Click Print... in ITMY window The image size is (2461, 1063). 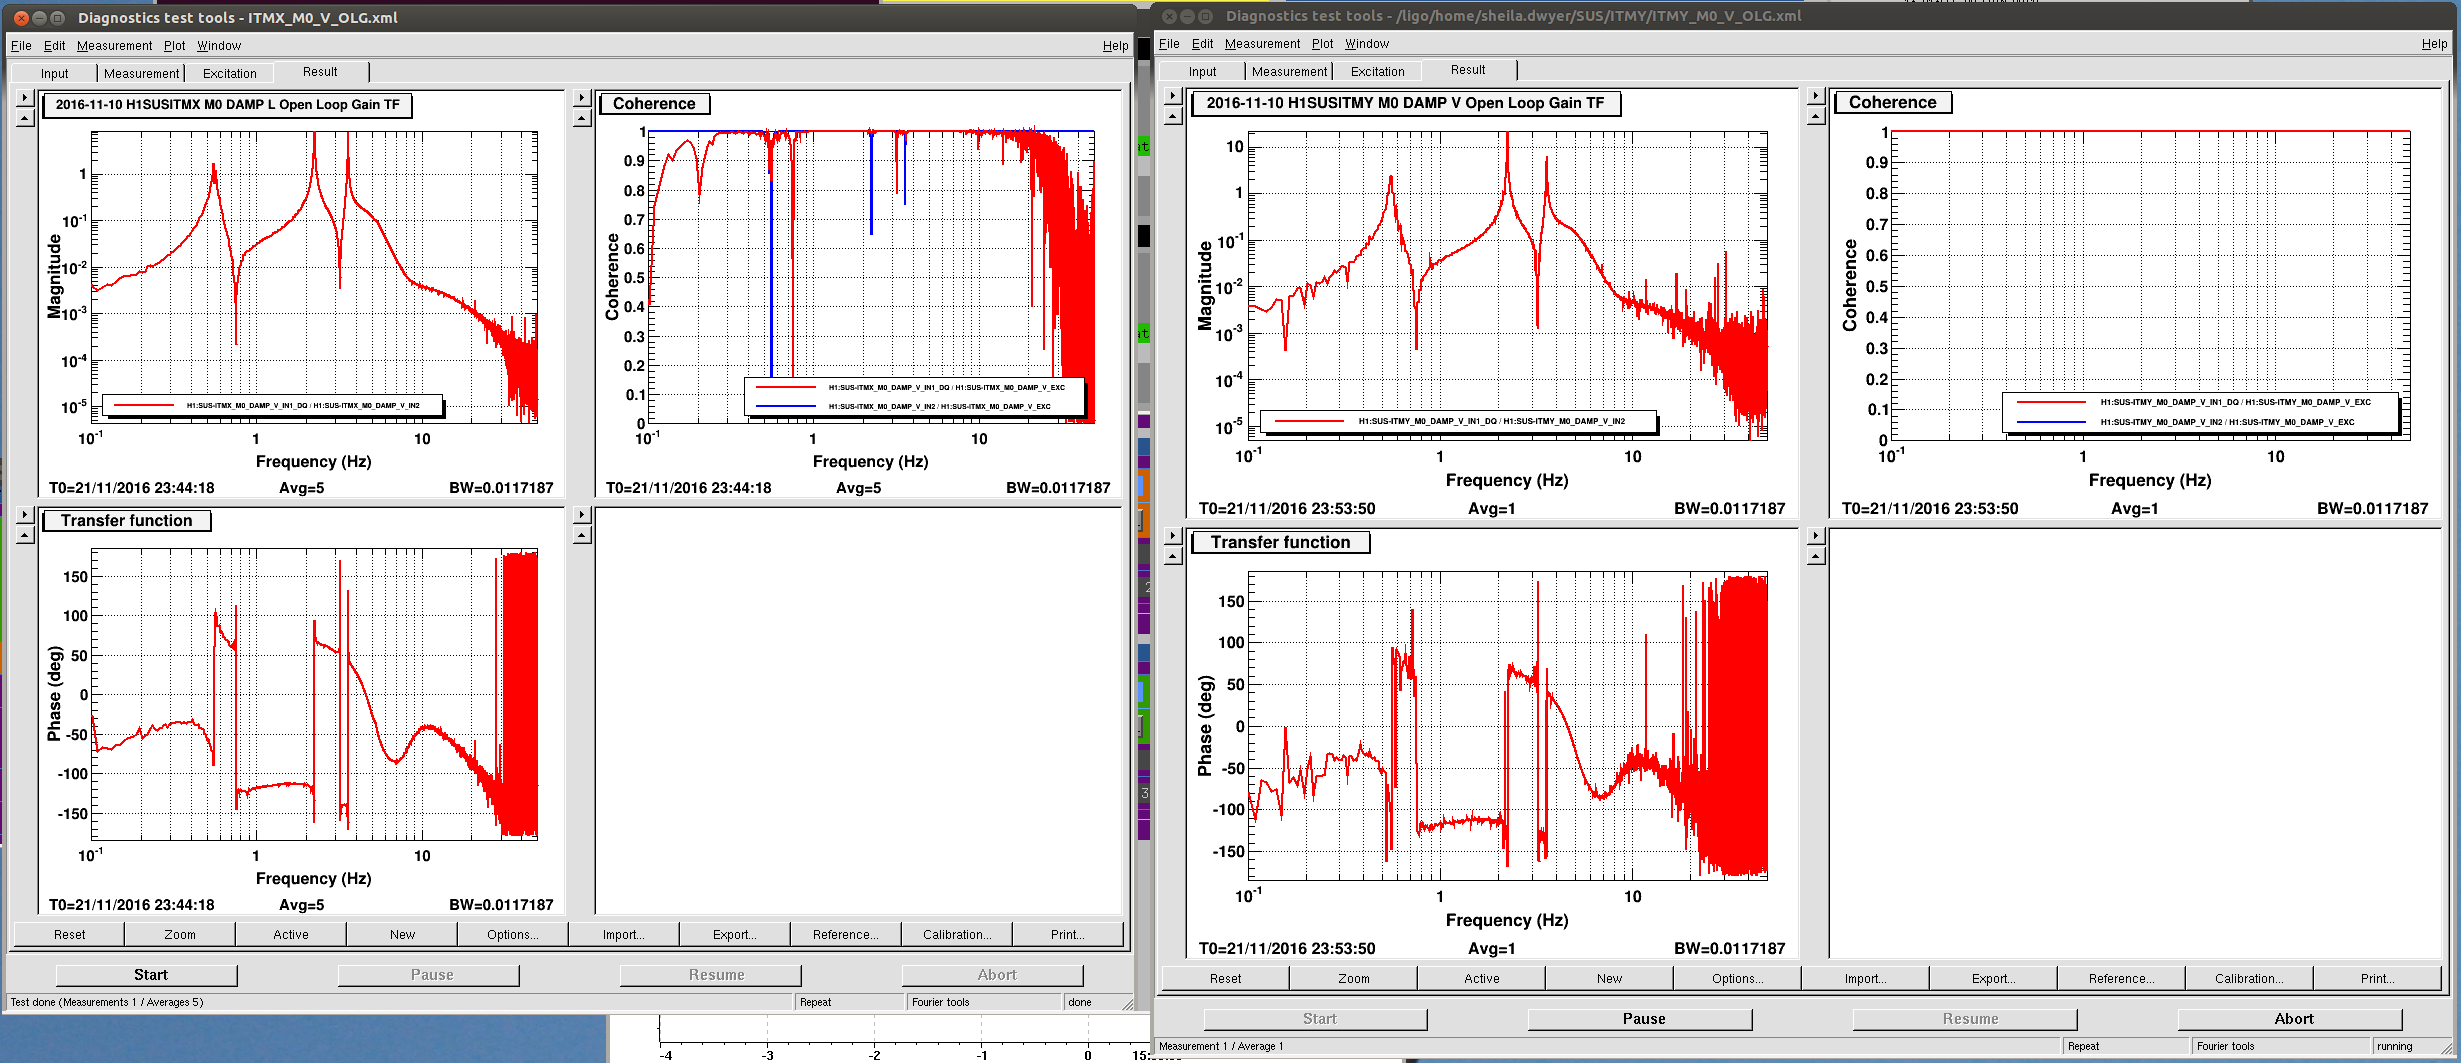click(x=2378, y=978)
